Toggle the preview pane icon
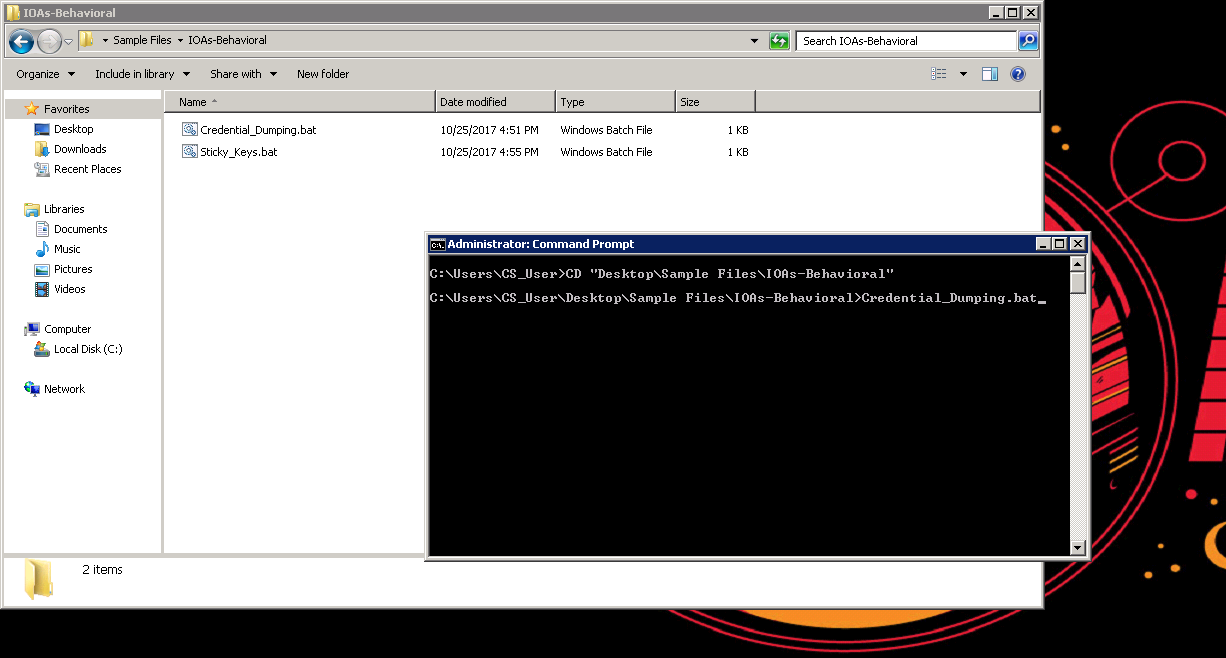This screenshot has width=1226, height=658. (x=989, y=74)
